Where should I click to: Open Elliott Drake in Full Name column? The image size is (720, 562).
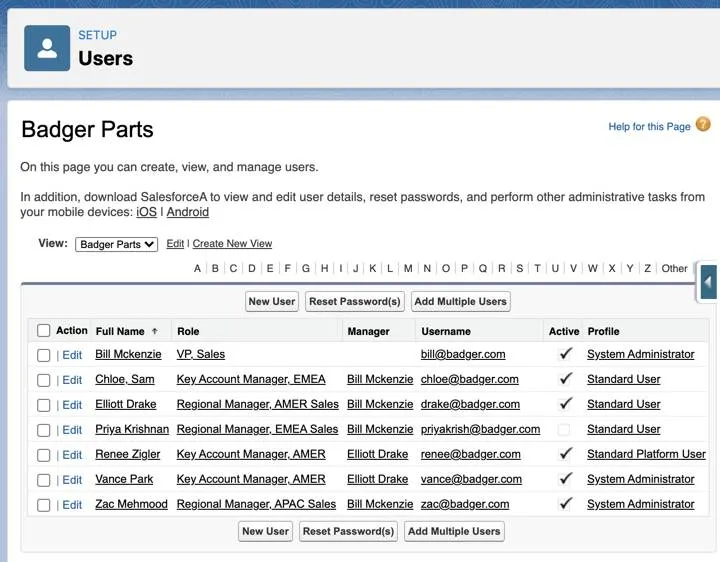(125, 404)
